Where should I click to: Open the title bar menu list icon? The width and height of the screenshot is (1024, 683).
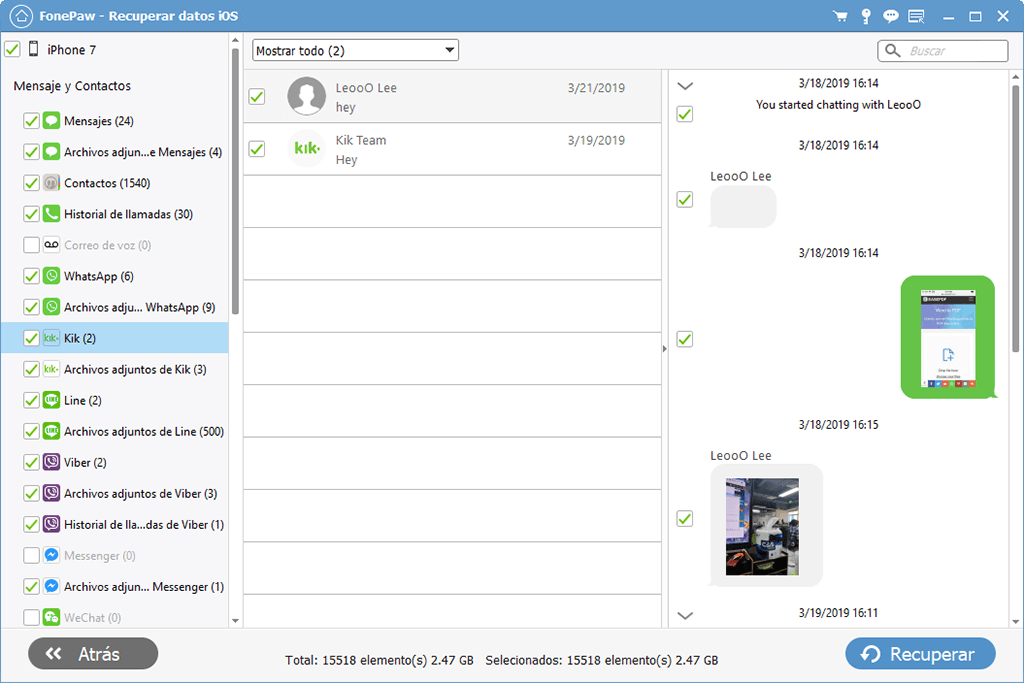pos(916,16)
